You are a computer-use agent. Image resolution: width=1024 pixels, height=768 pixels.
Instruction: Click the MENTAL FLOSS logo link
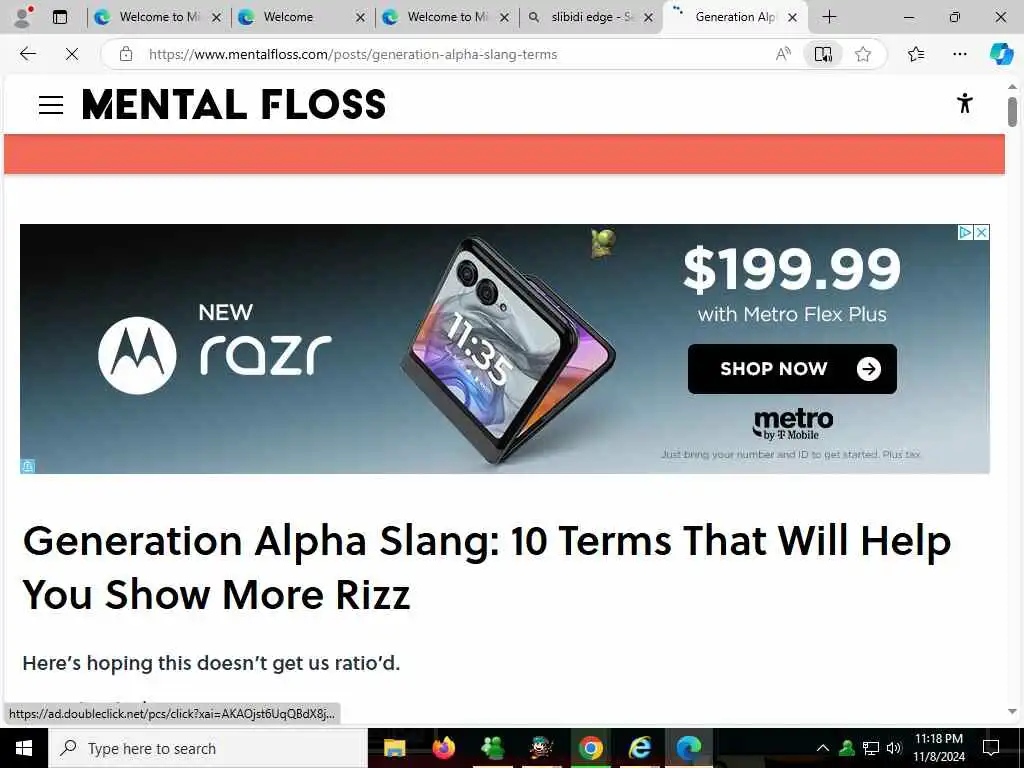234,104
